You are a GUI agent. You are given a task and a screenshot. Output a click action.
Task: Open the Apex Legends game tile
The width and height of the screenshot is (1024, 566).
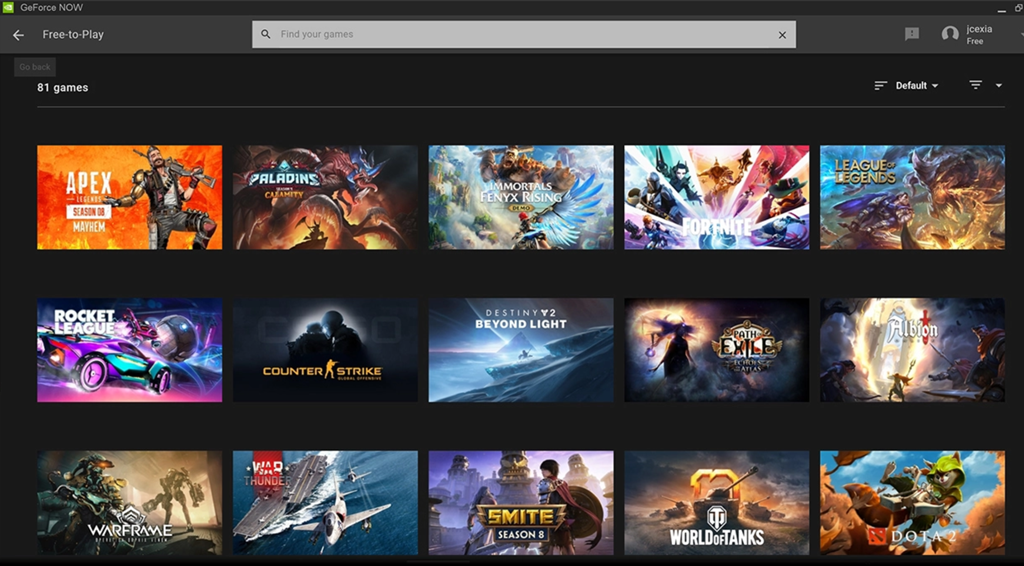[x=129, y=197]
